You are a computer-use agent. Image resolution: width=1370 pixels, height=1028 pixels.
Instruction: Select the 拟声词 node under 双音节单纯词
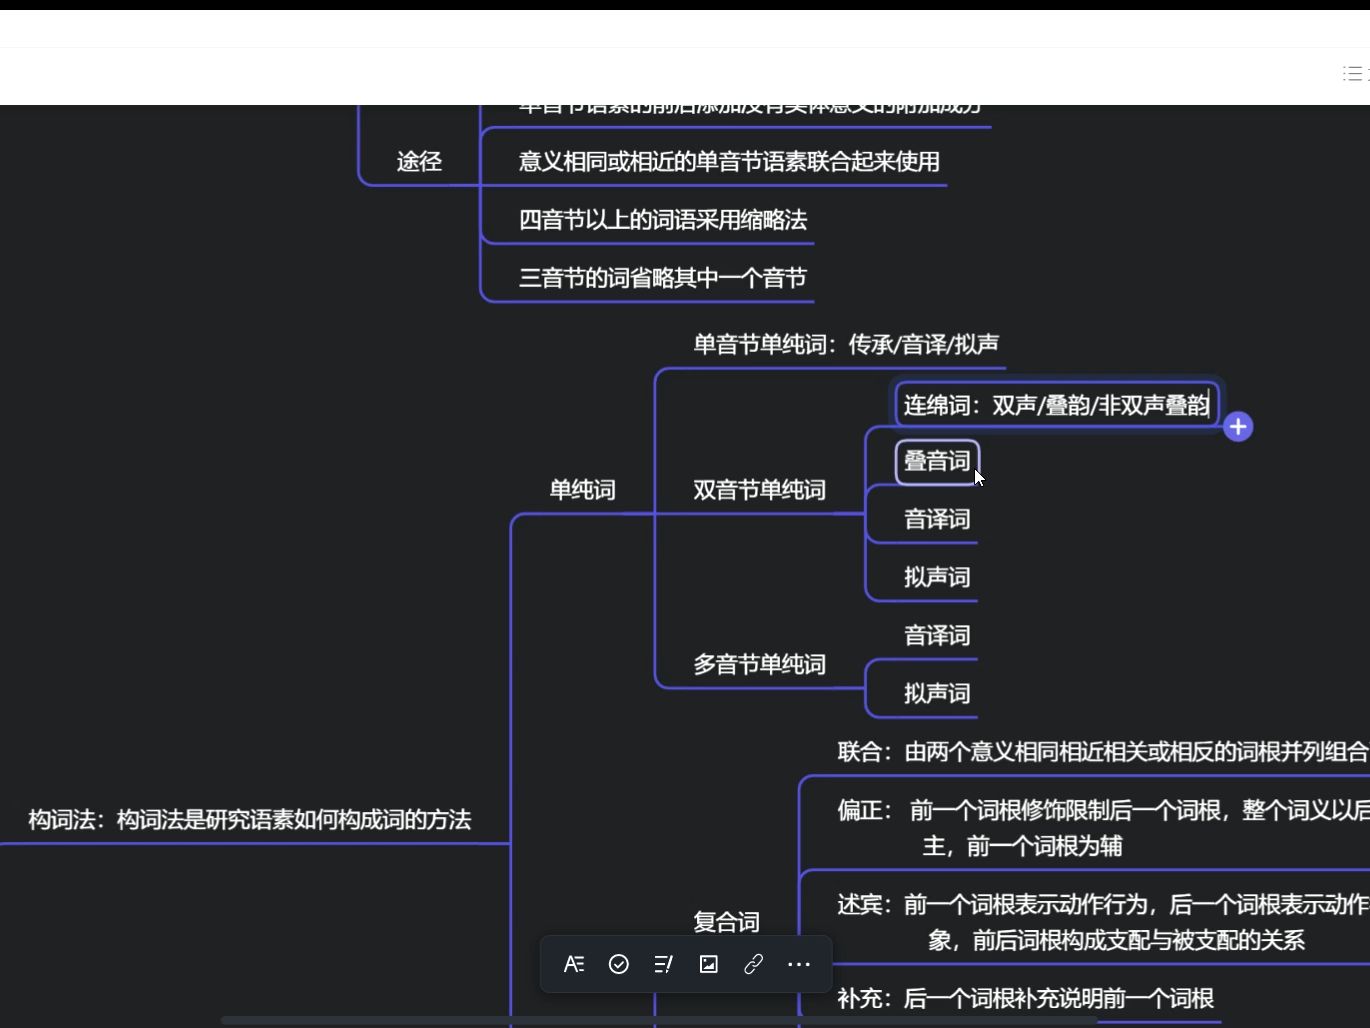937,577
